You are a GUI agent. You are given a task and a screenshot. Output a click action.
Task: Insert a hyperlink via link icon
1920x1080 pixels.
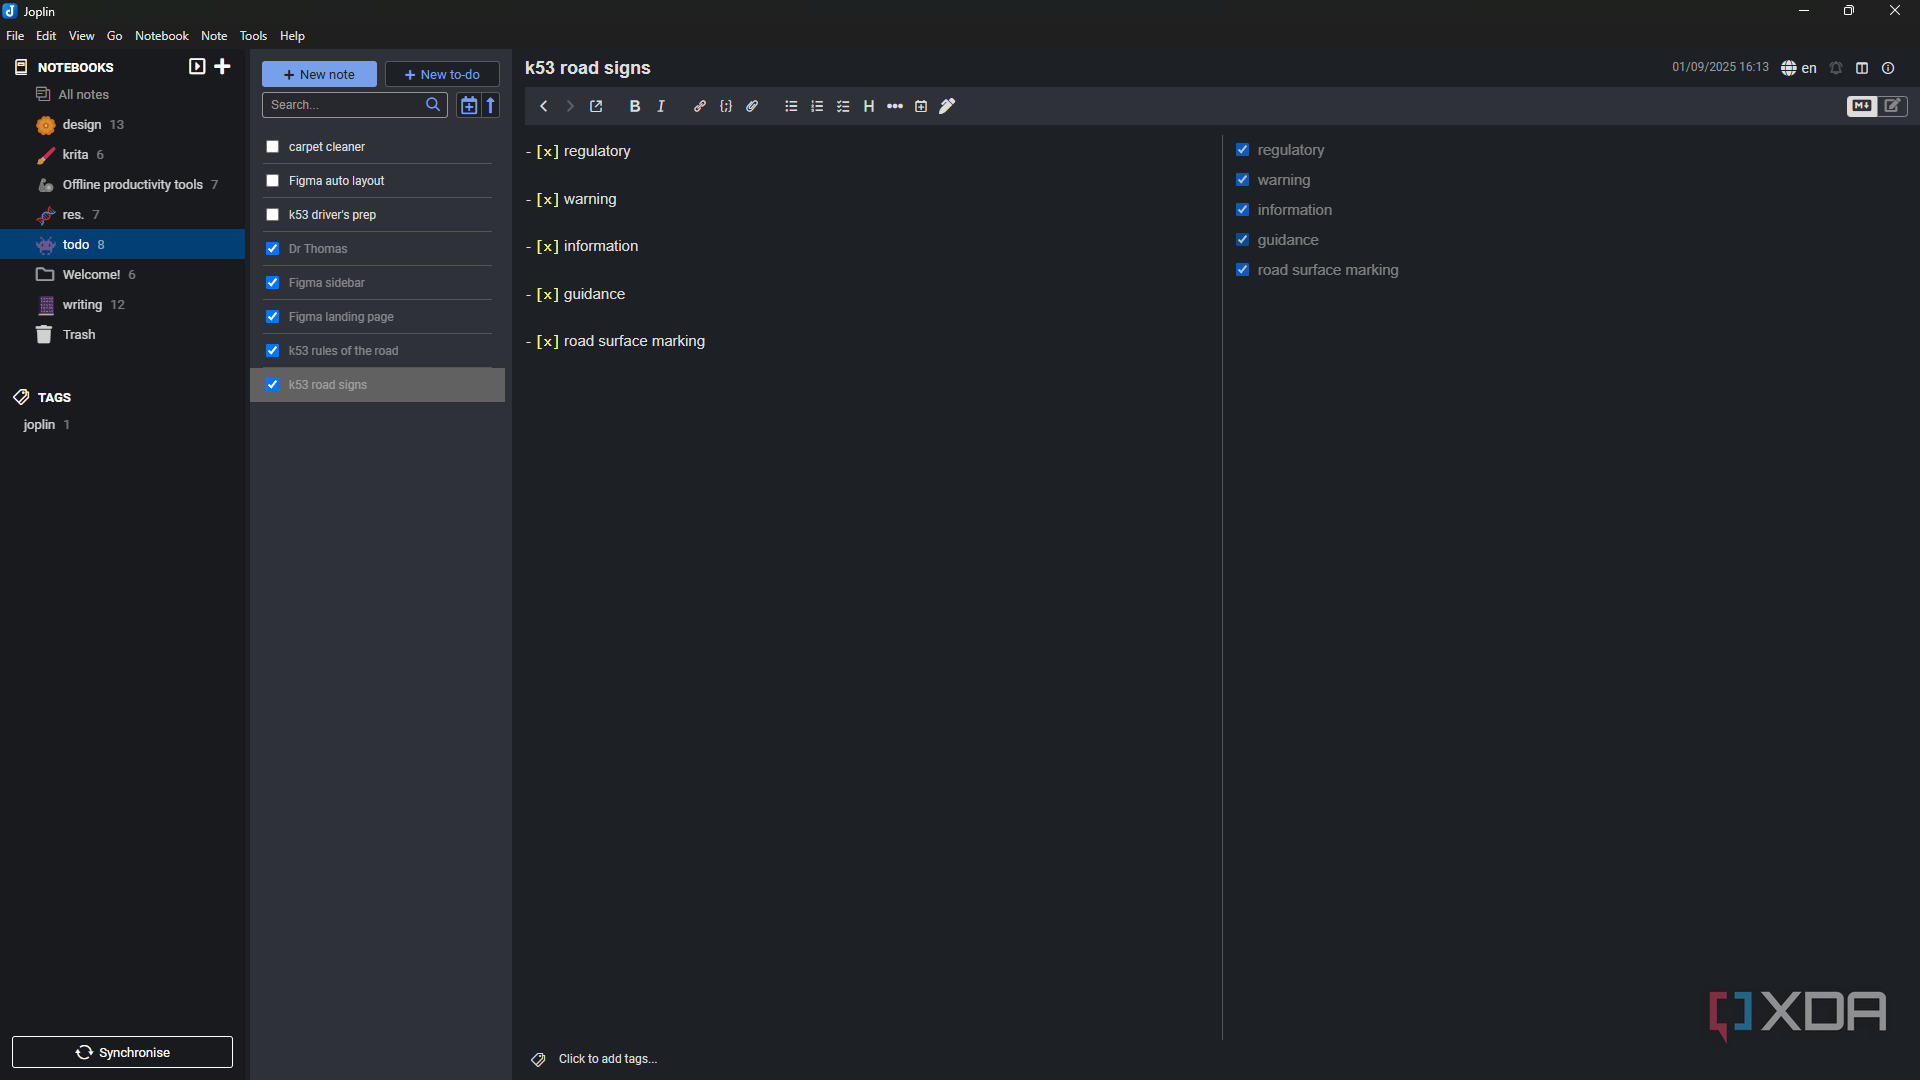tap(700, 106)
